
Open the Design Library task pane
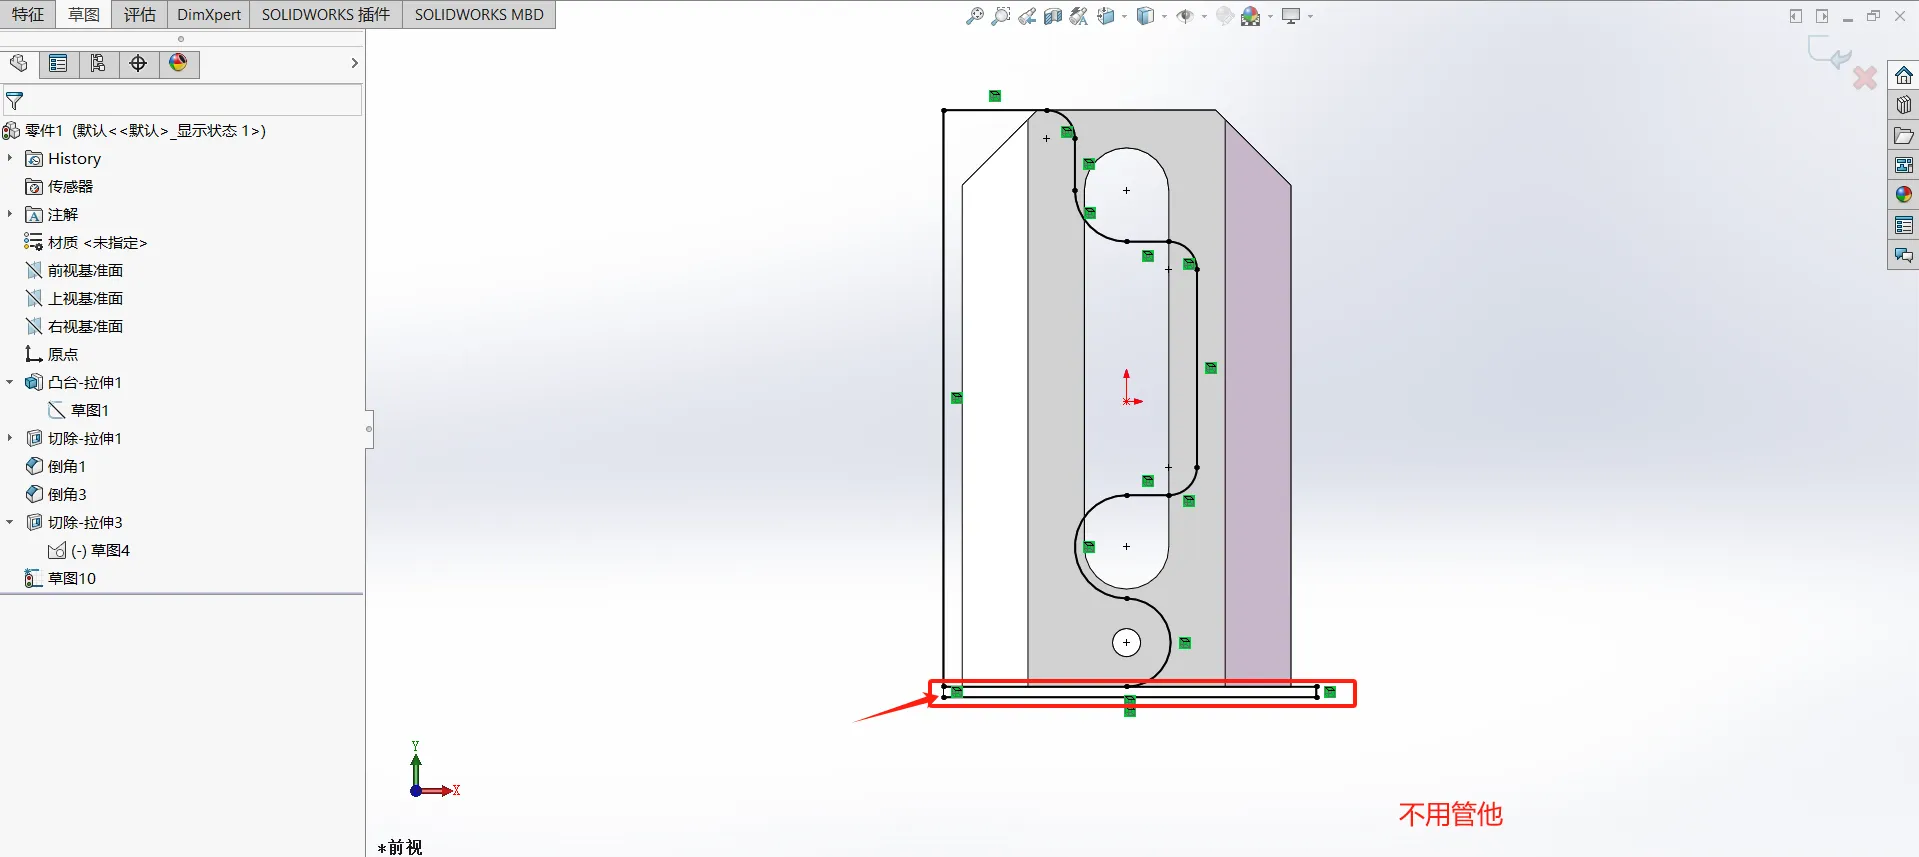(1903, 105)
